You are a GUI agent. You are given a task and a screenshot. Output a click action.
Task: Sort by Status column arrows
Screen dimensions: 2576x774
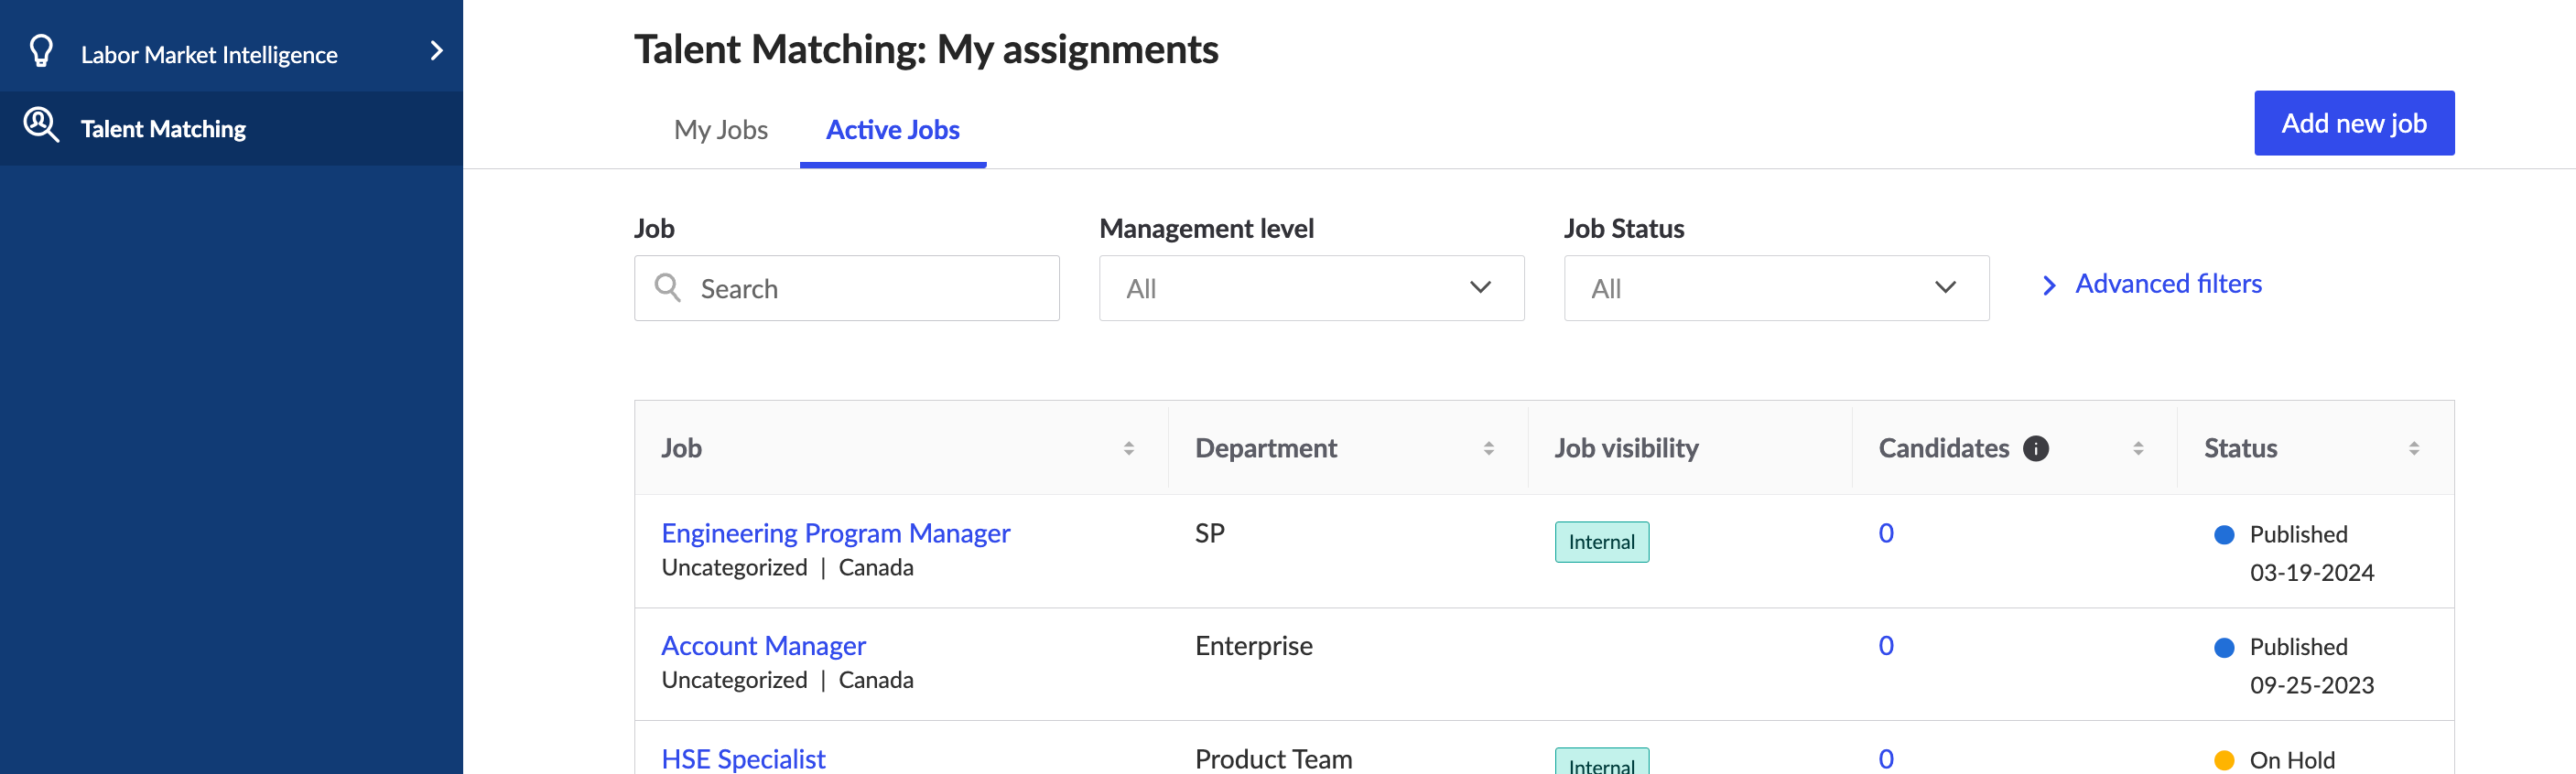(x=2413, y=449)
